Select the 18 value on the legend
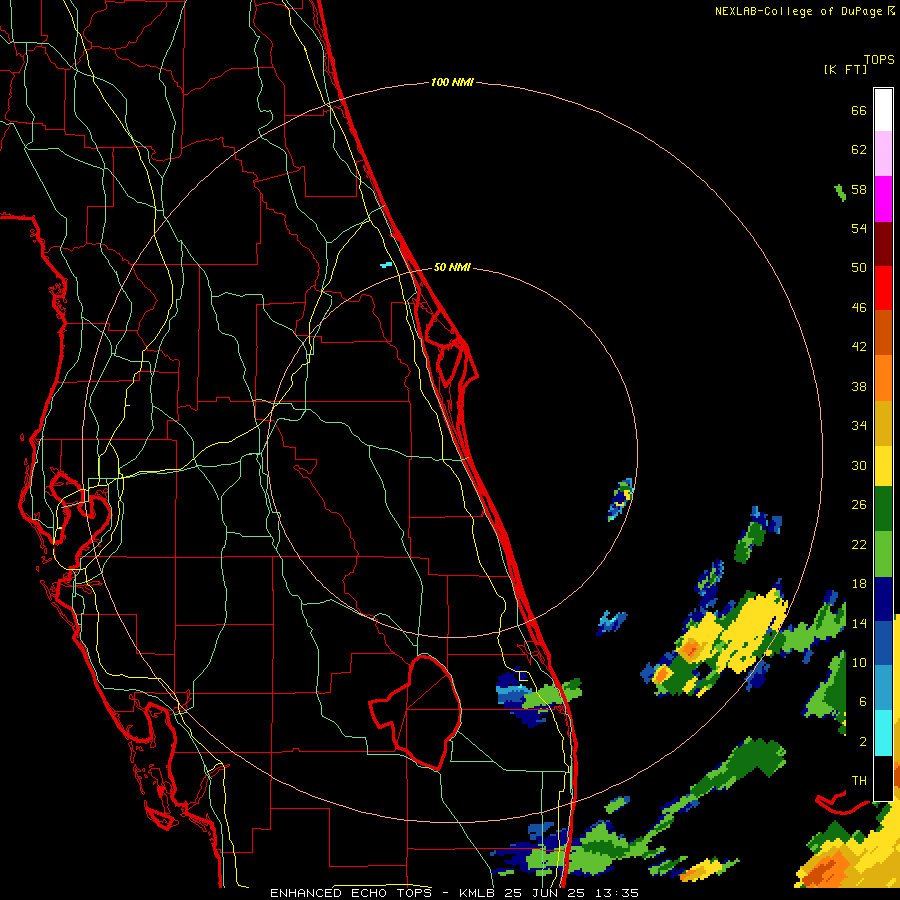The image size is (900, 900). pyautogui.click(x=859, y=584)
